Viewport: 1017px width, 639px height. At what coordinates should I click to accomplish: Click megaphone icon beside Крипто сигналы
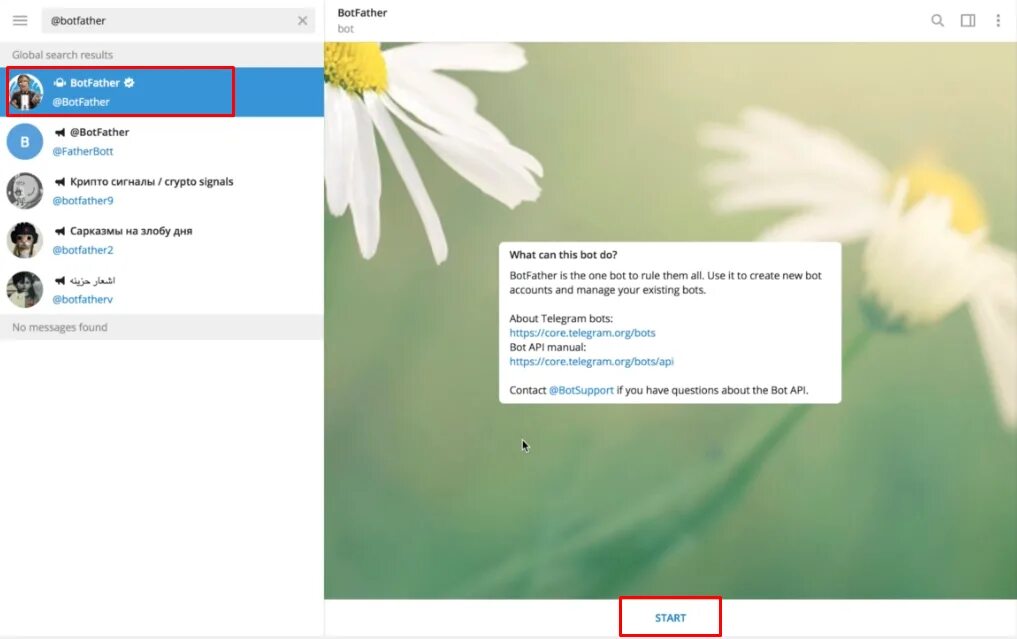click(60, 182)
